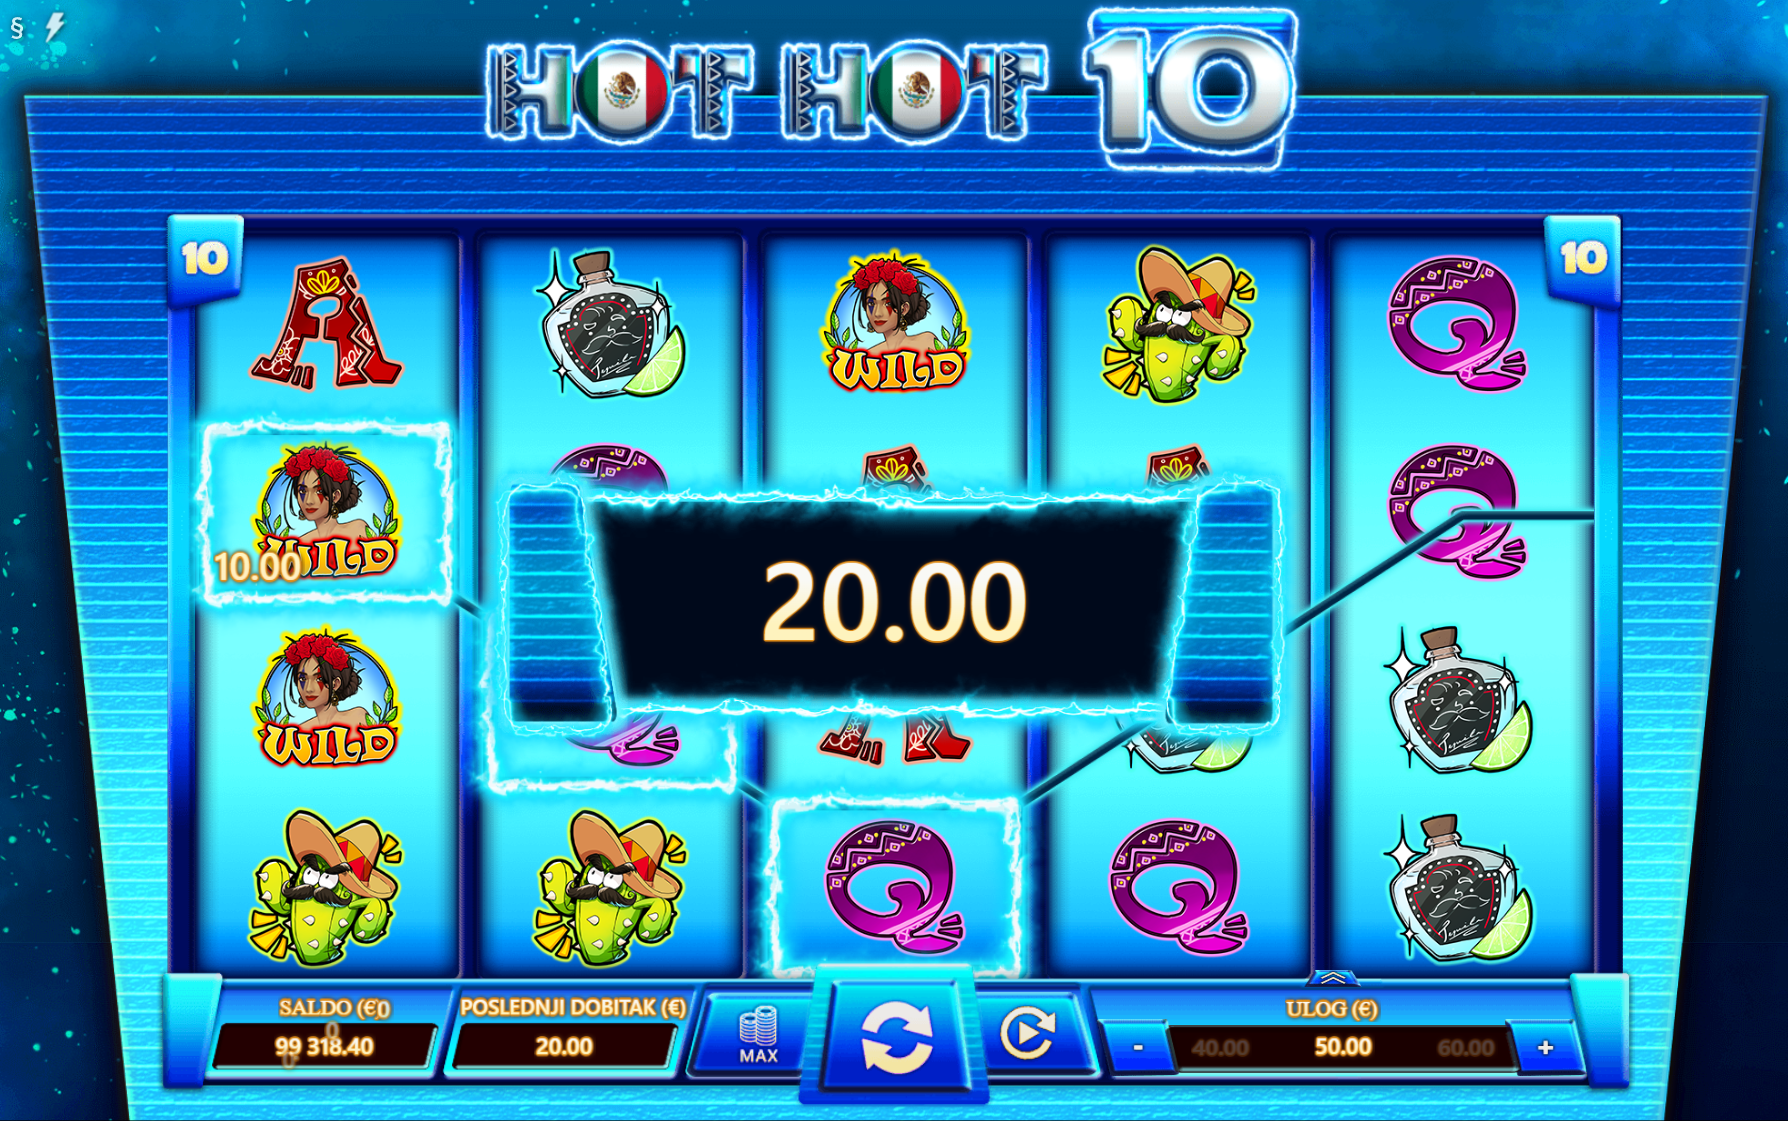The height and width of the screenshot is (1121, 1788).
Task: Decrease the bet with minus button
Action: [x=1138, y=1047]
